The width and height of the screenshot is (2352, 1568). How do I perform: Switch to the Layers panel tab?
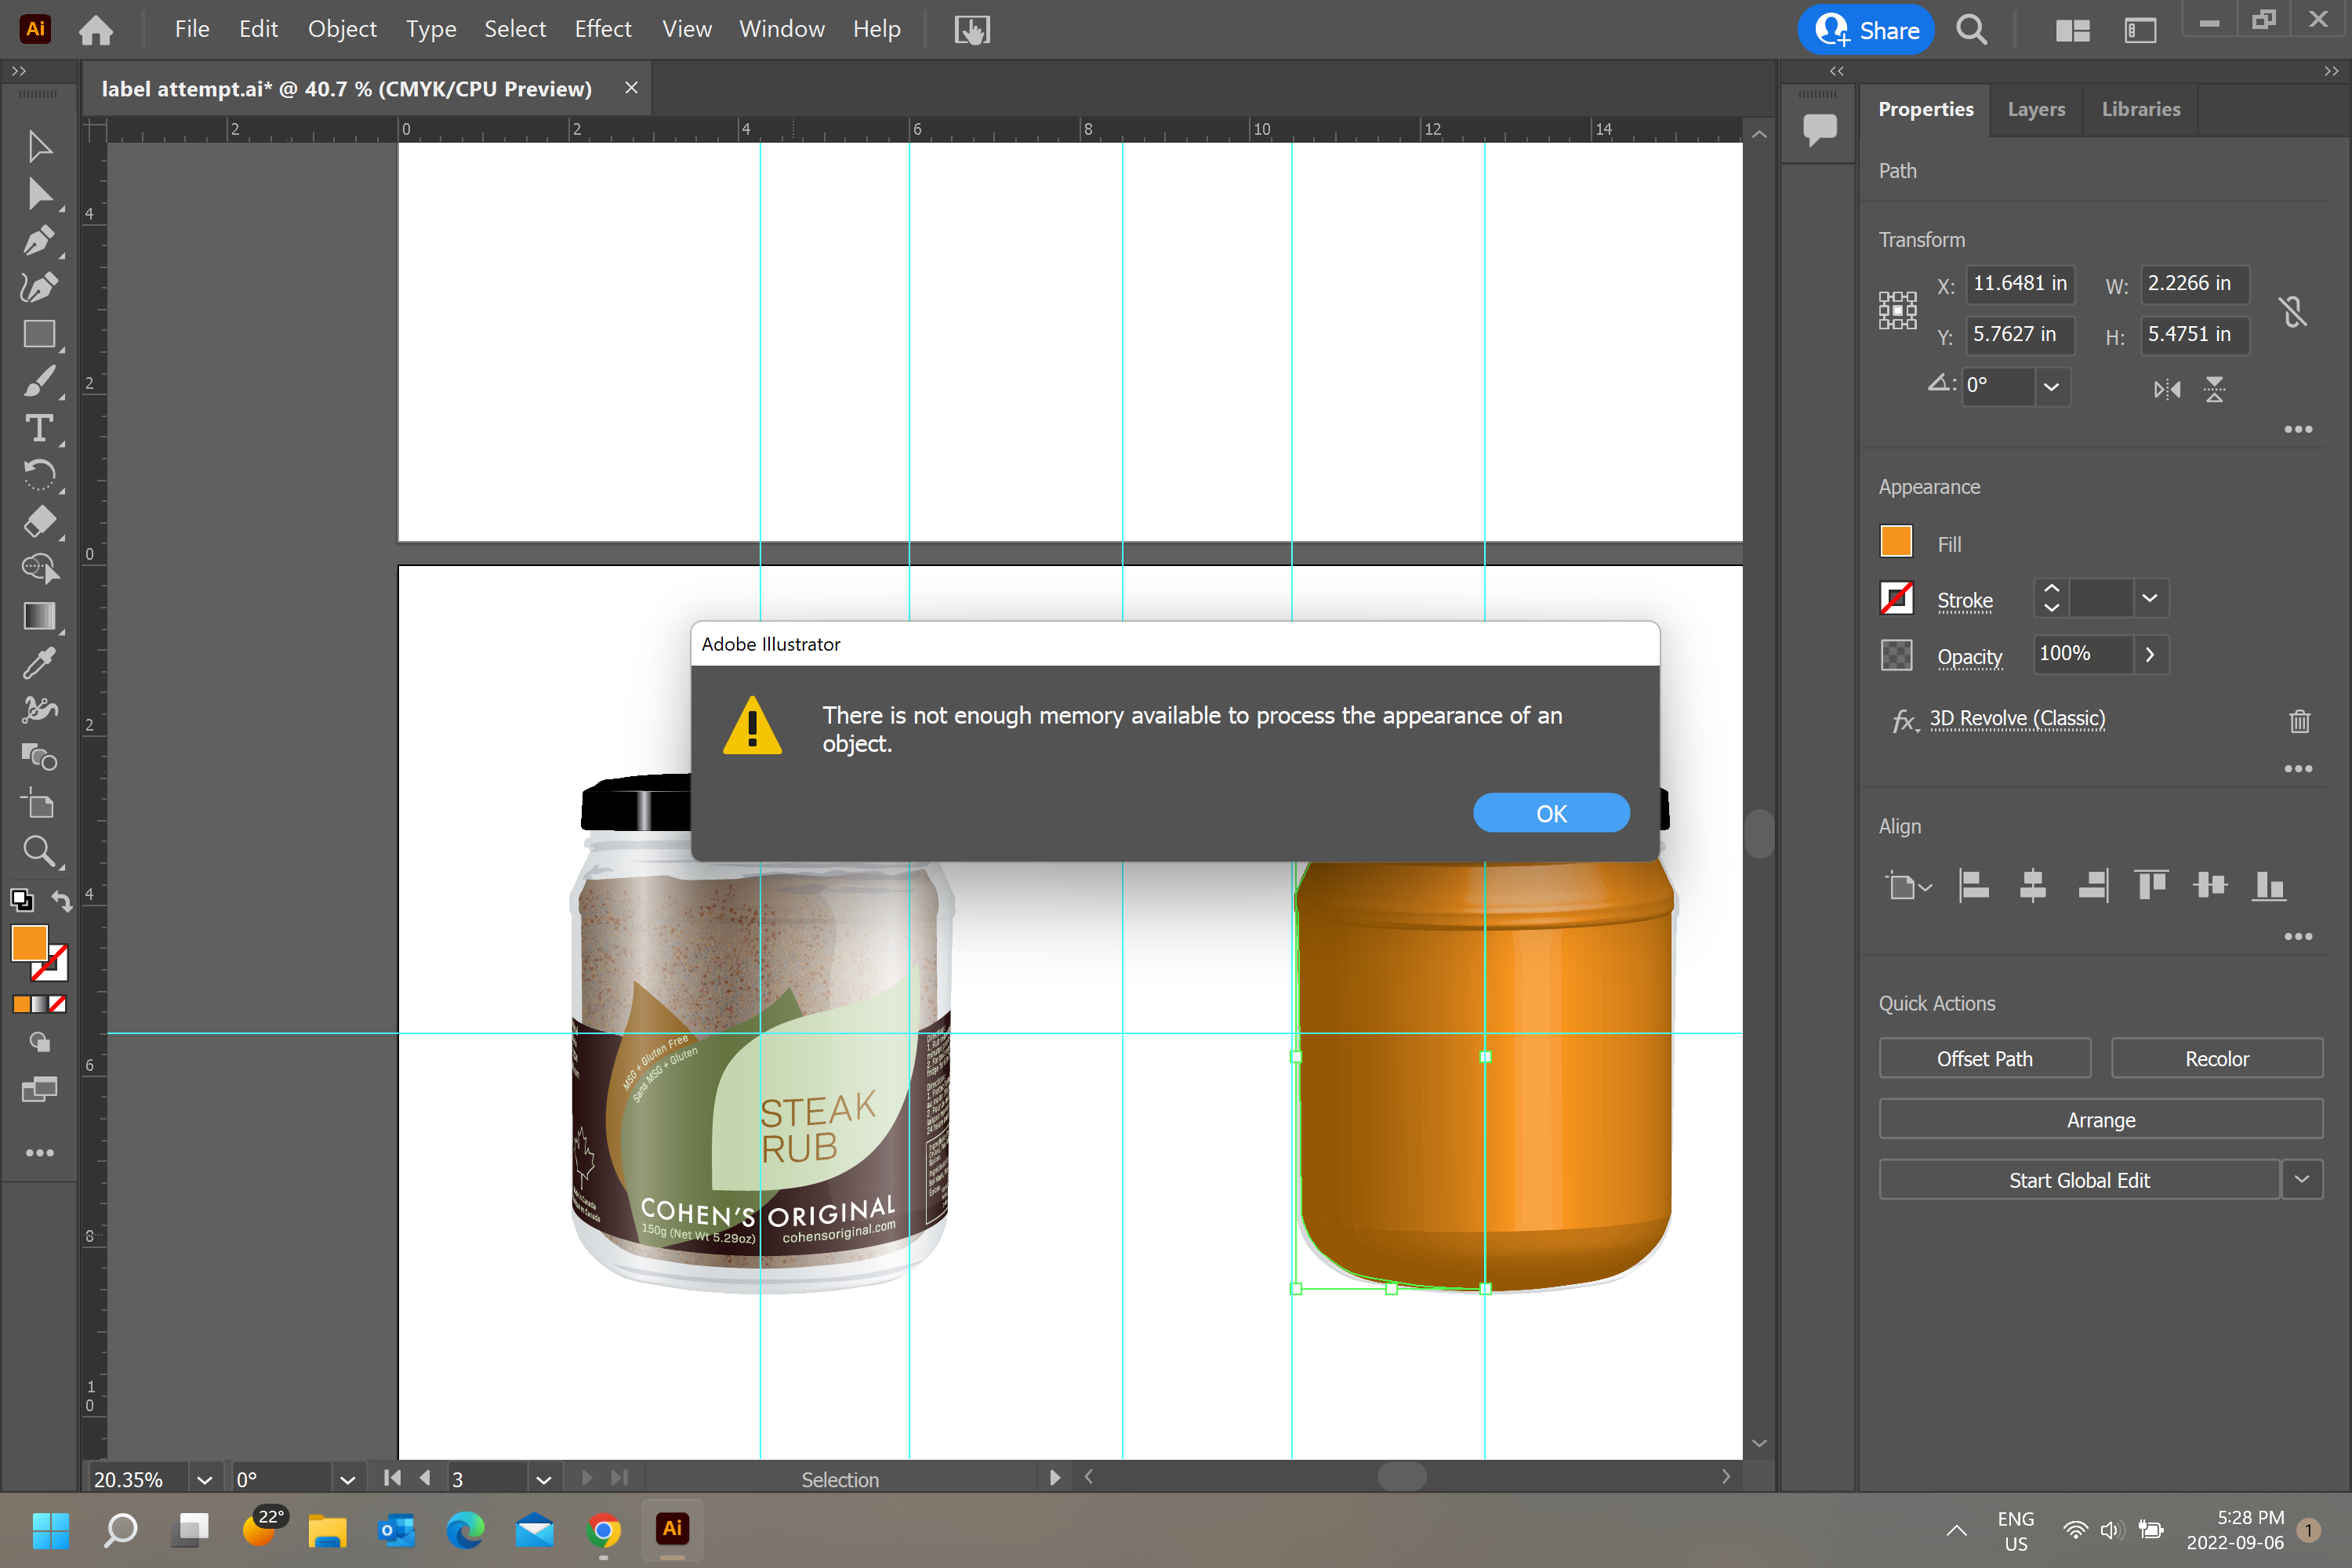pos(2034,108)
